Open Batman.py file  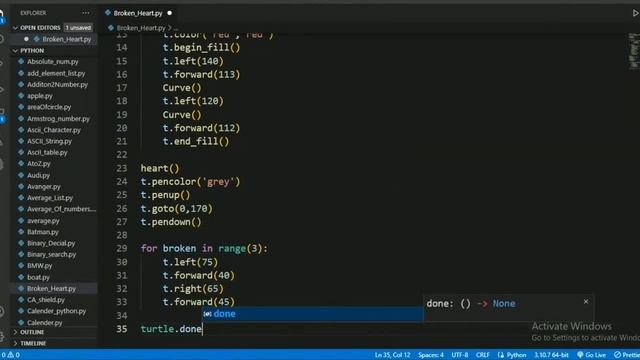(43, 232)
